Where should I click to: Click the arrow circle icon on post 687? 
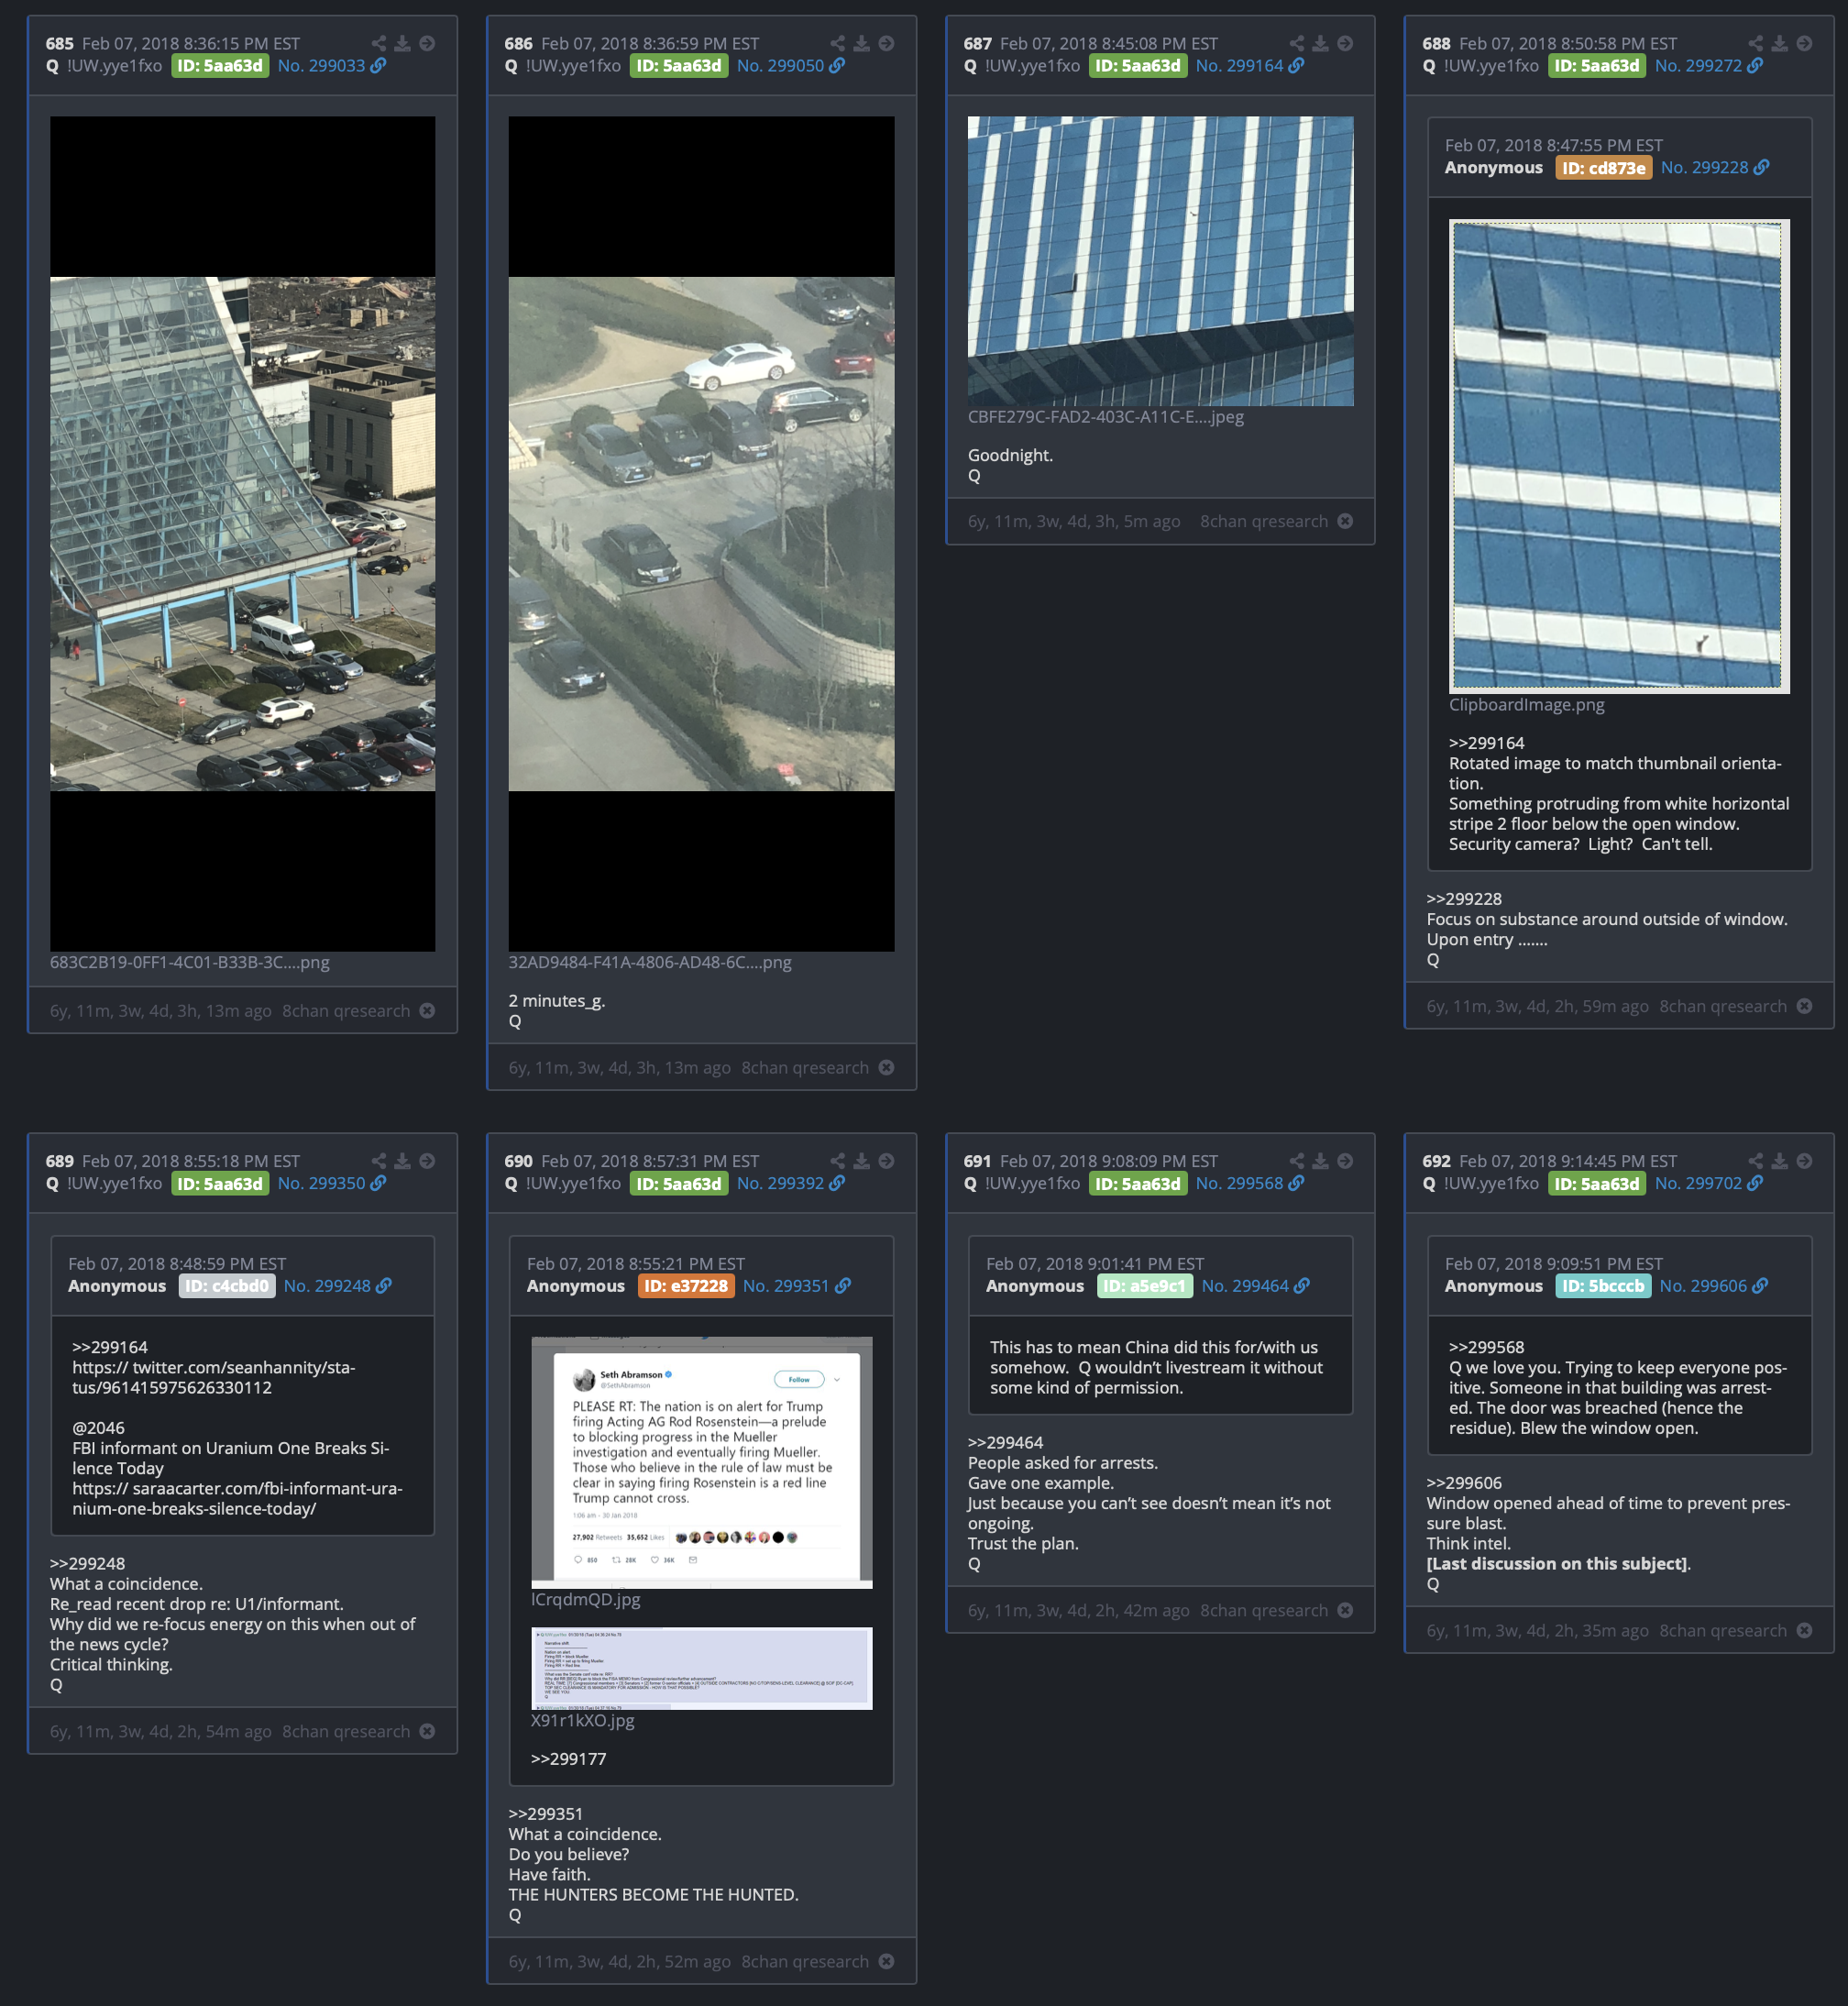1345,43
